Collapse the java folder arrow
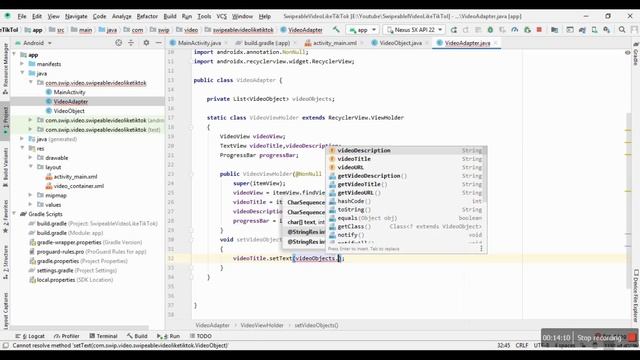This screenshot has height=360, width=640. click(x=22, y=73)
